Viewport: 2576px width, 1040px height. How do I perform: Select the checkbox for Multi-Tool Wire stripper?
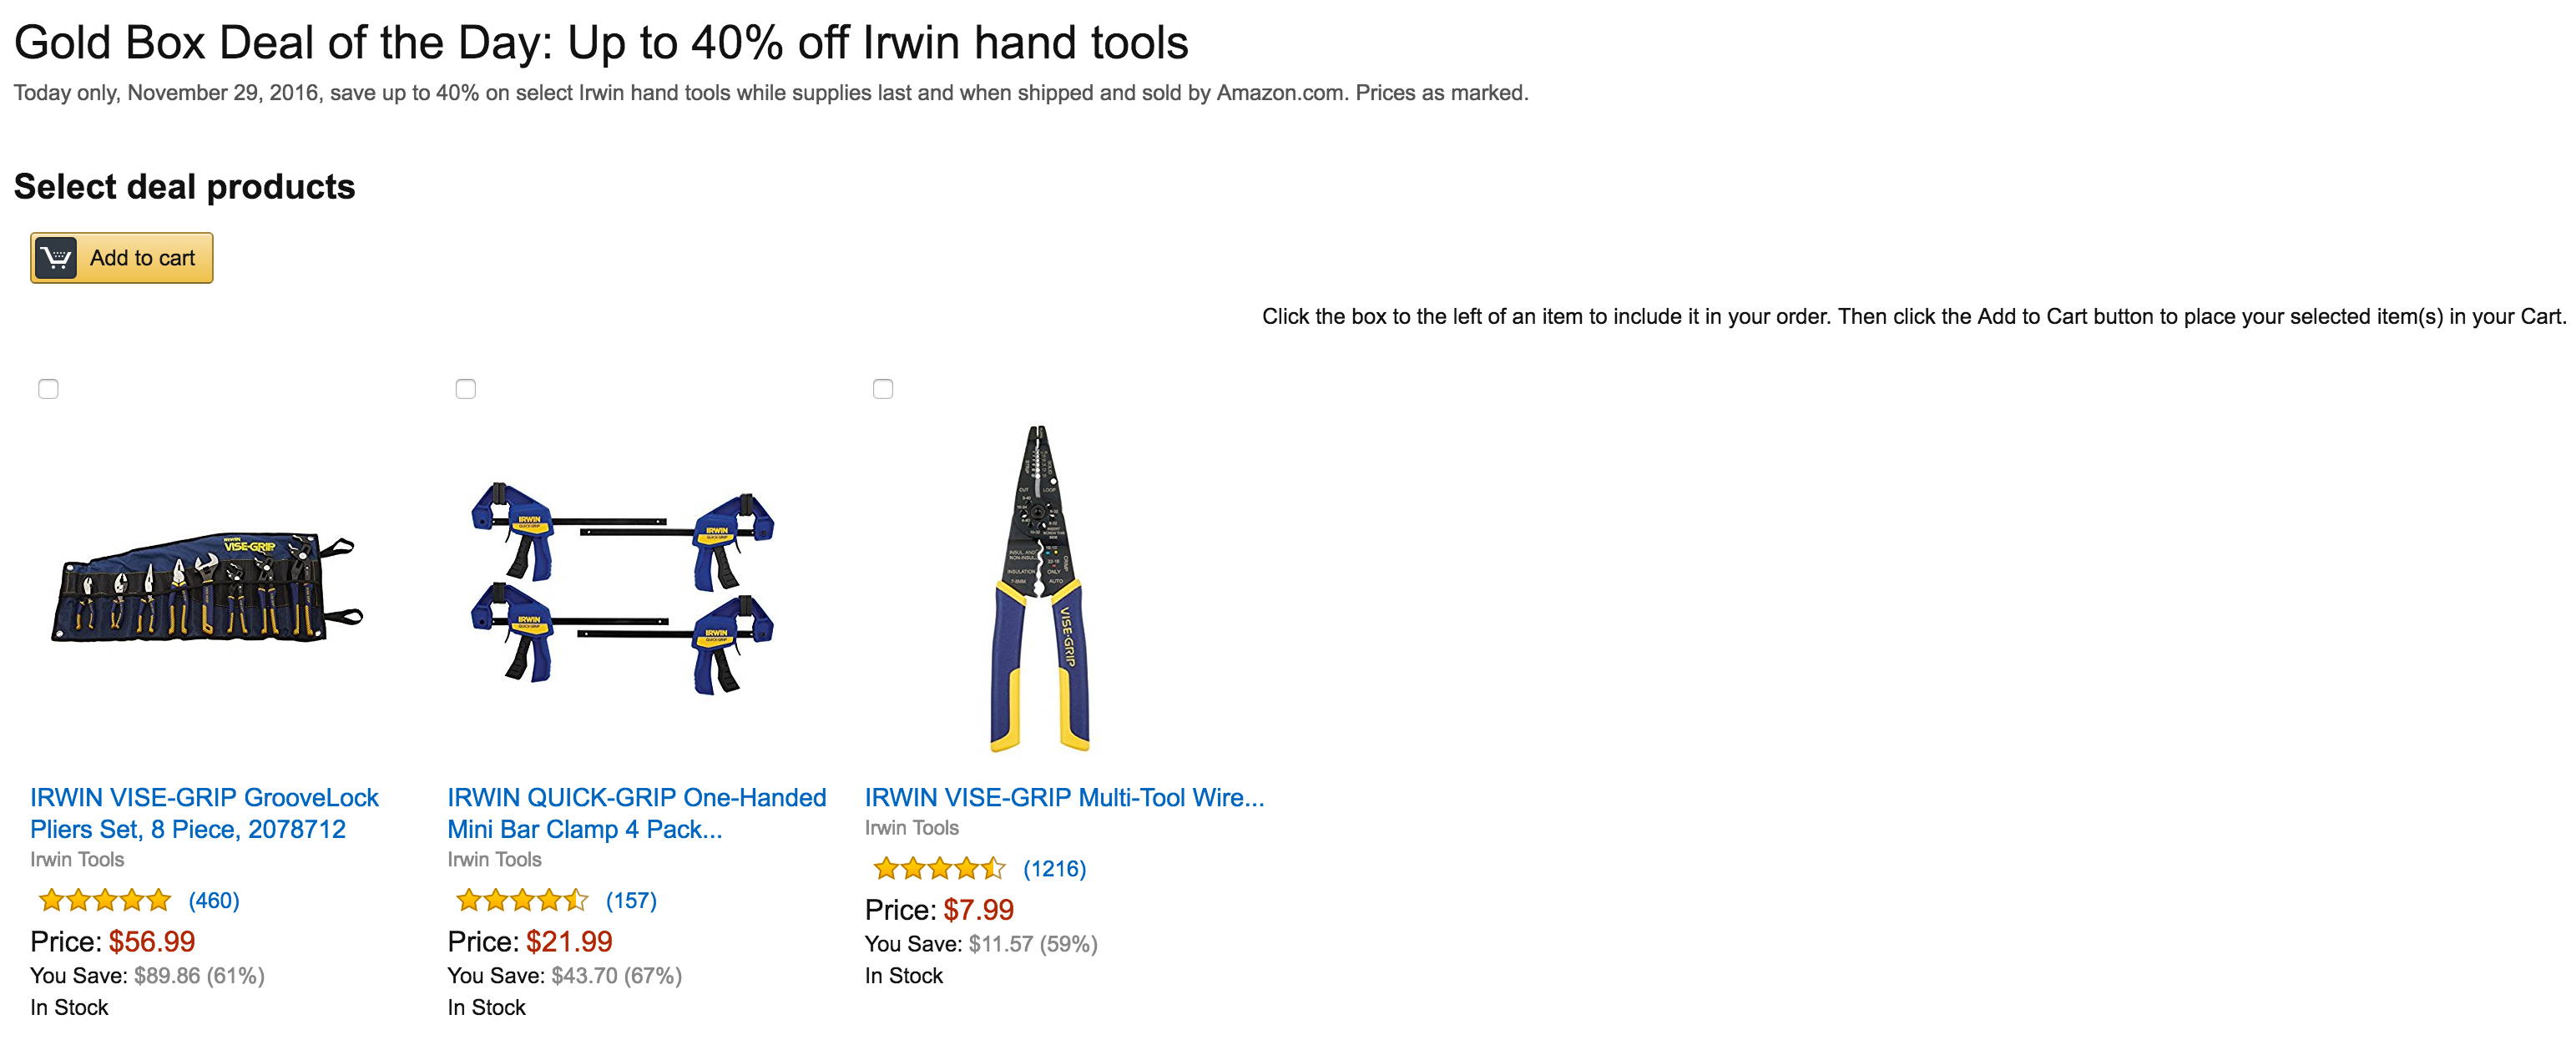click(883, 389)
